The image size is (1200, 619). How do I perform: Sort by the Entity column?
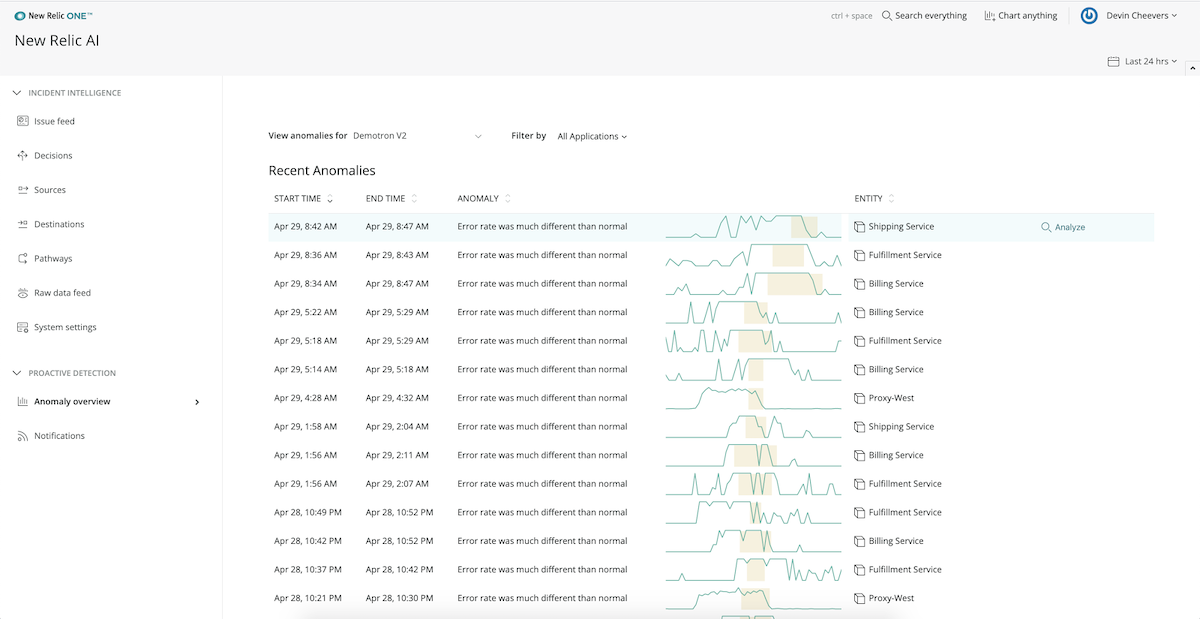pos(875,198)
